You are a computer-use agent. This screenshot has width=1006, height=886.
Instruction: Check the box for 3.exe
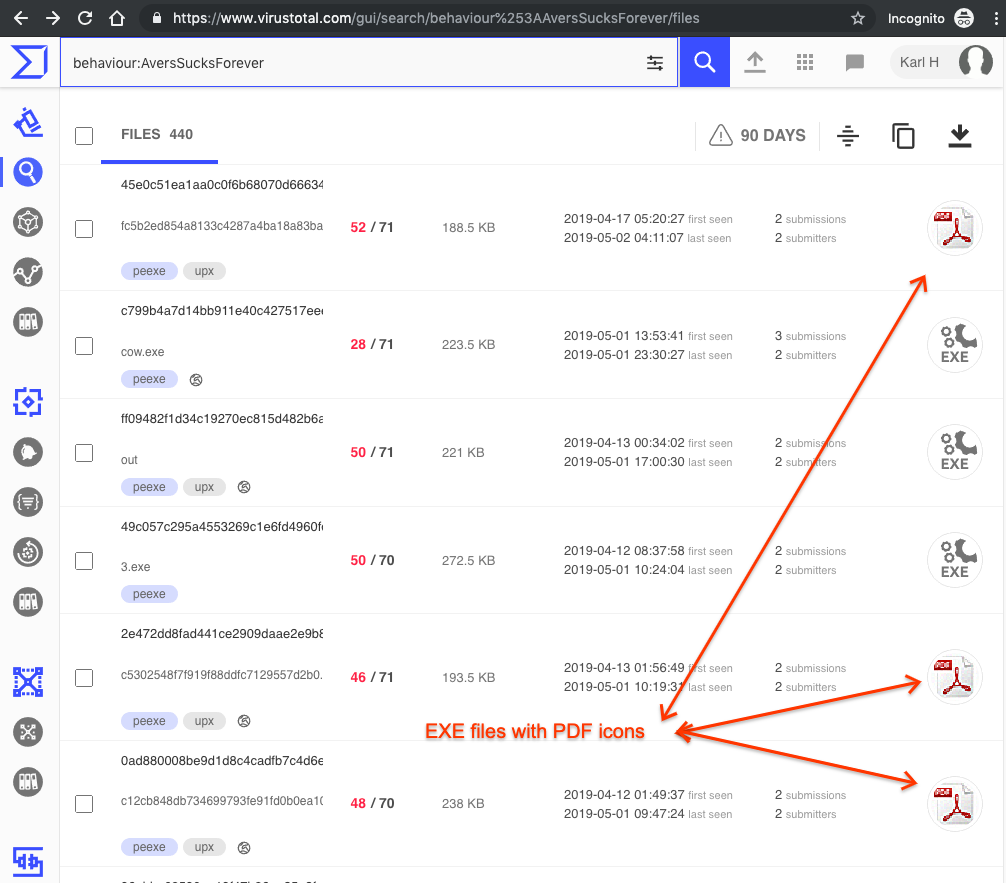click(84, 561)
